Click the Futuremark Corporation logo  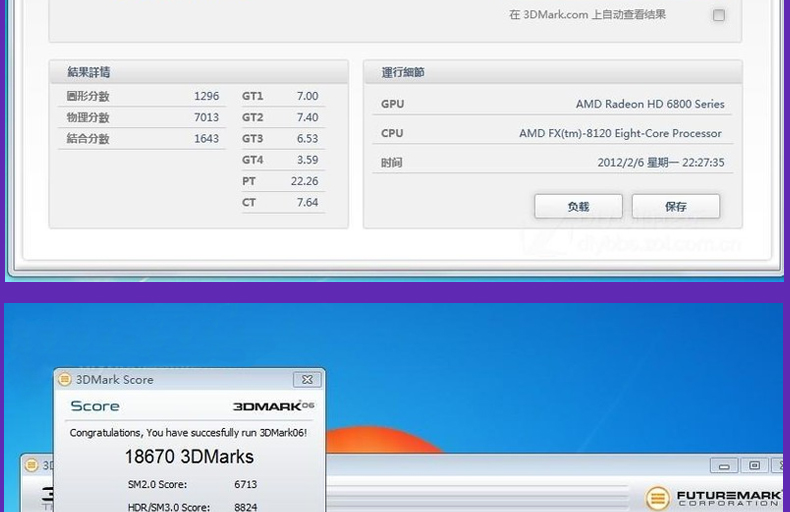pos(713,498)
